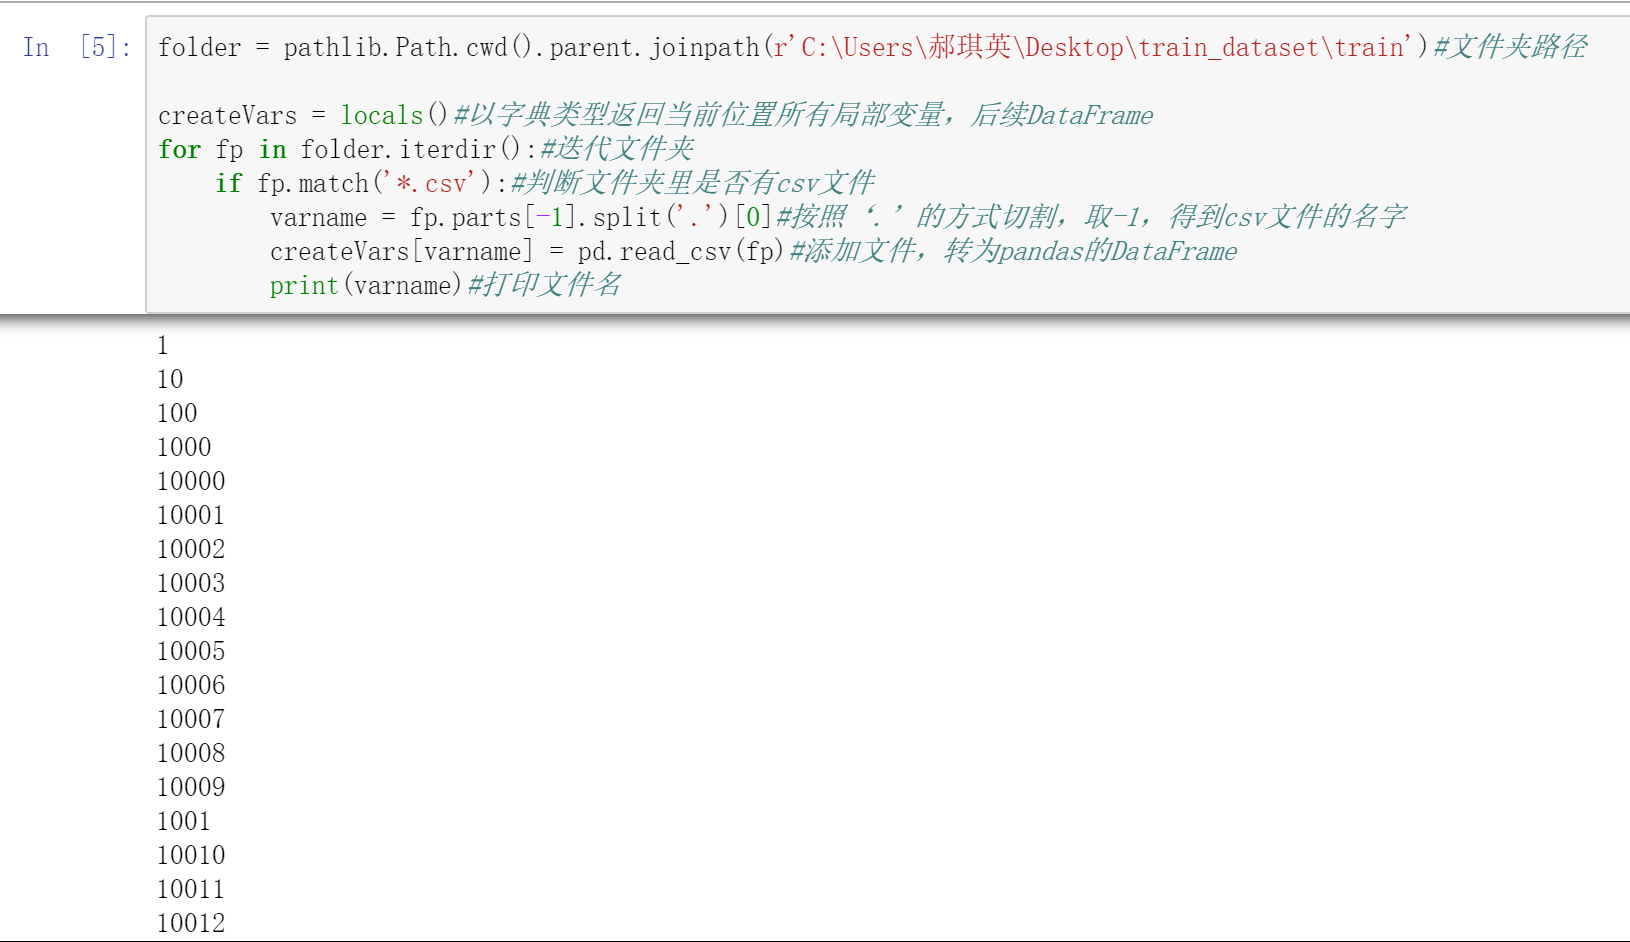Click output value 100
Screen dimensions: 1630x942
177,413
